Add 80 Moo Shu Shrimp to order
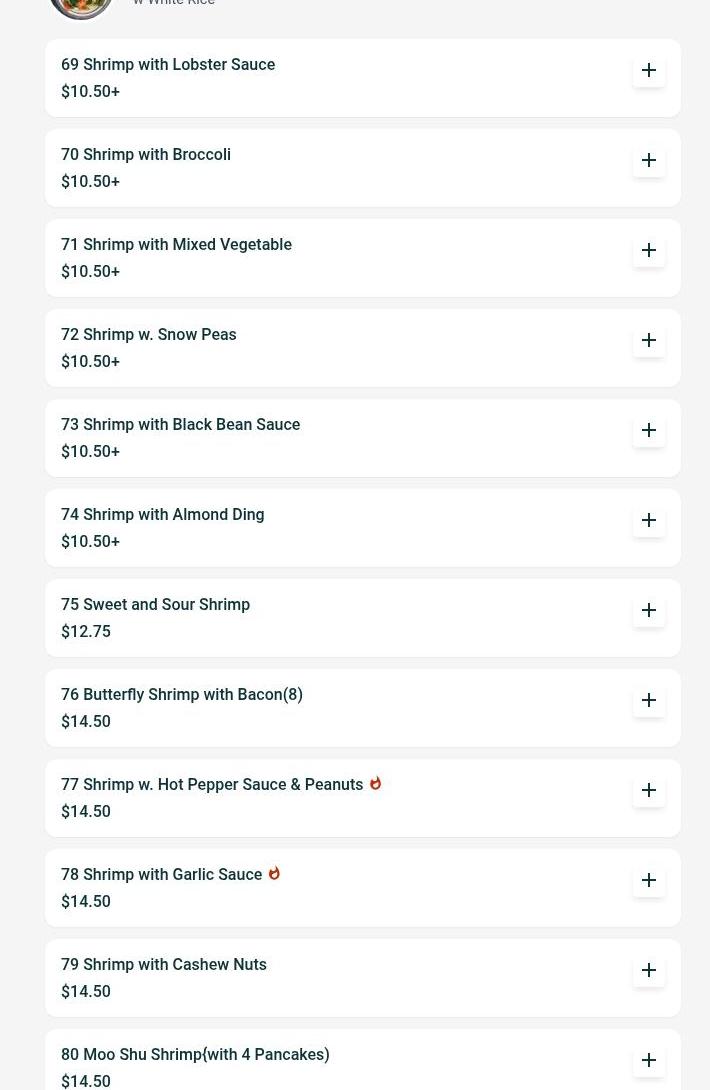 pyautogui.click(x=648, y=1060)
